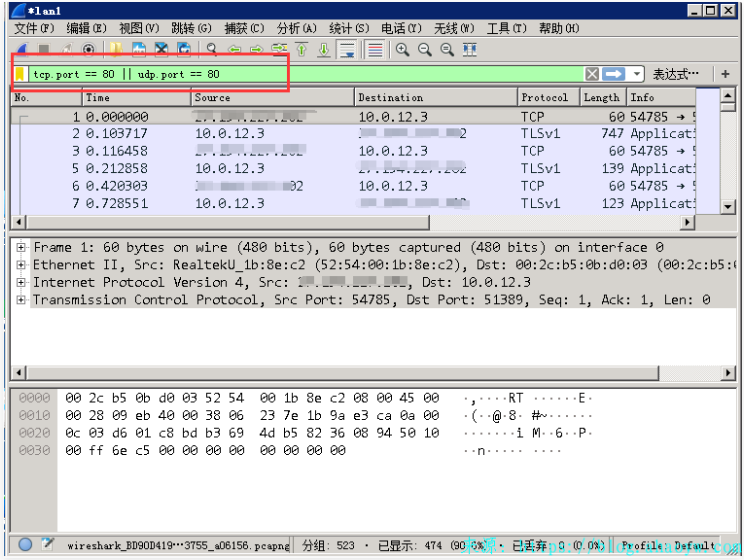Clear the display filter with X button

(x=592, y=74)
